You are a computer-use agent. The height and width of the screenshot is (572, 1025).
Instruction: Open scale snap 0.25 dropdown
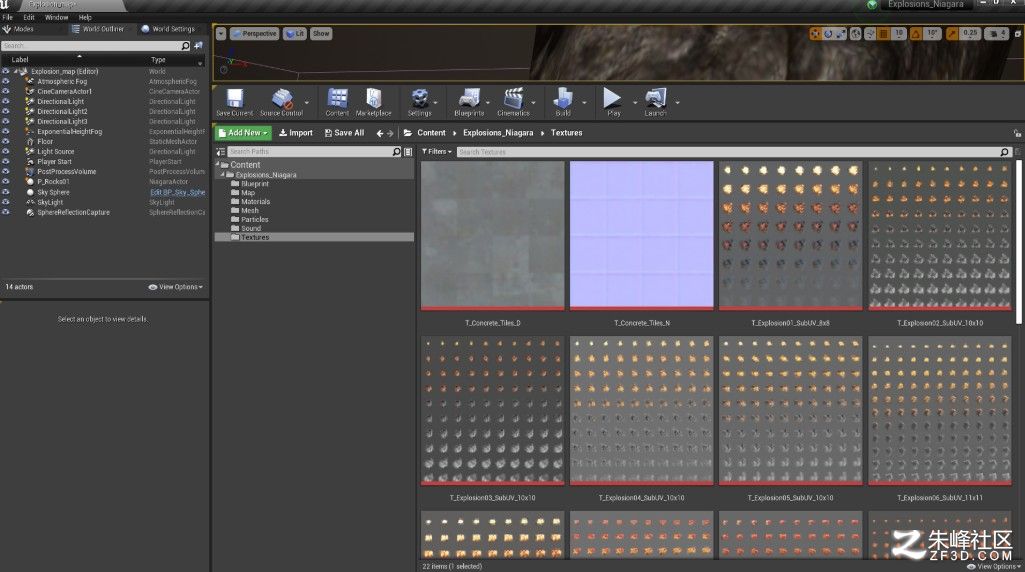[x=970, y=33]
